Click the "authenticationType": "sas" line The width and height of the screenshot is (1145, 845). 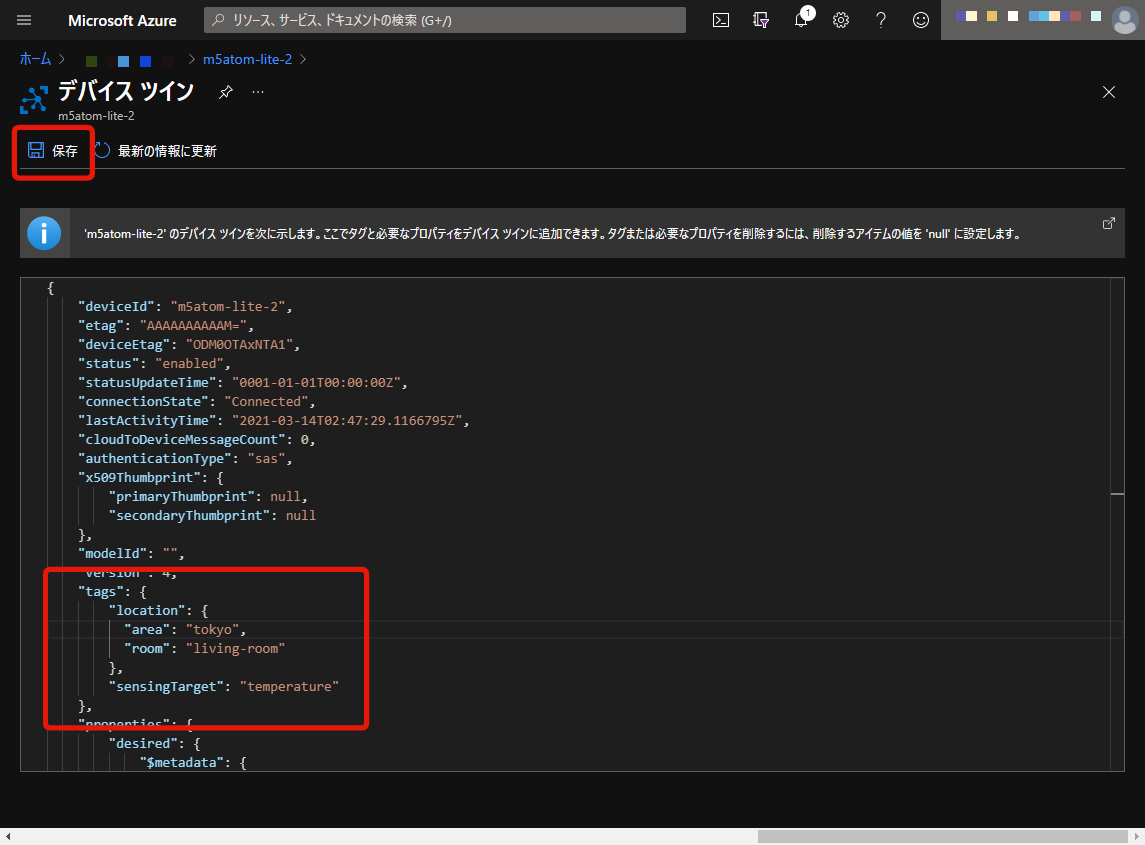pos(185,459)
